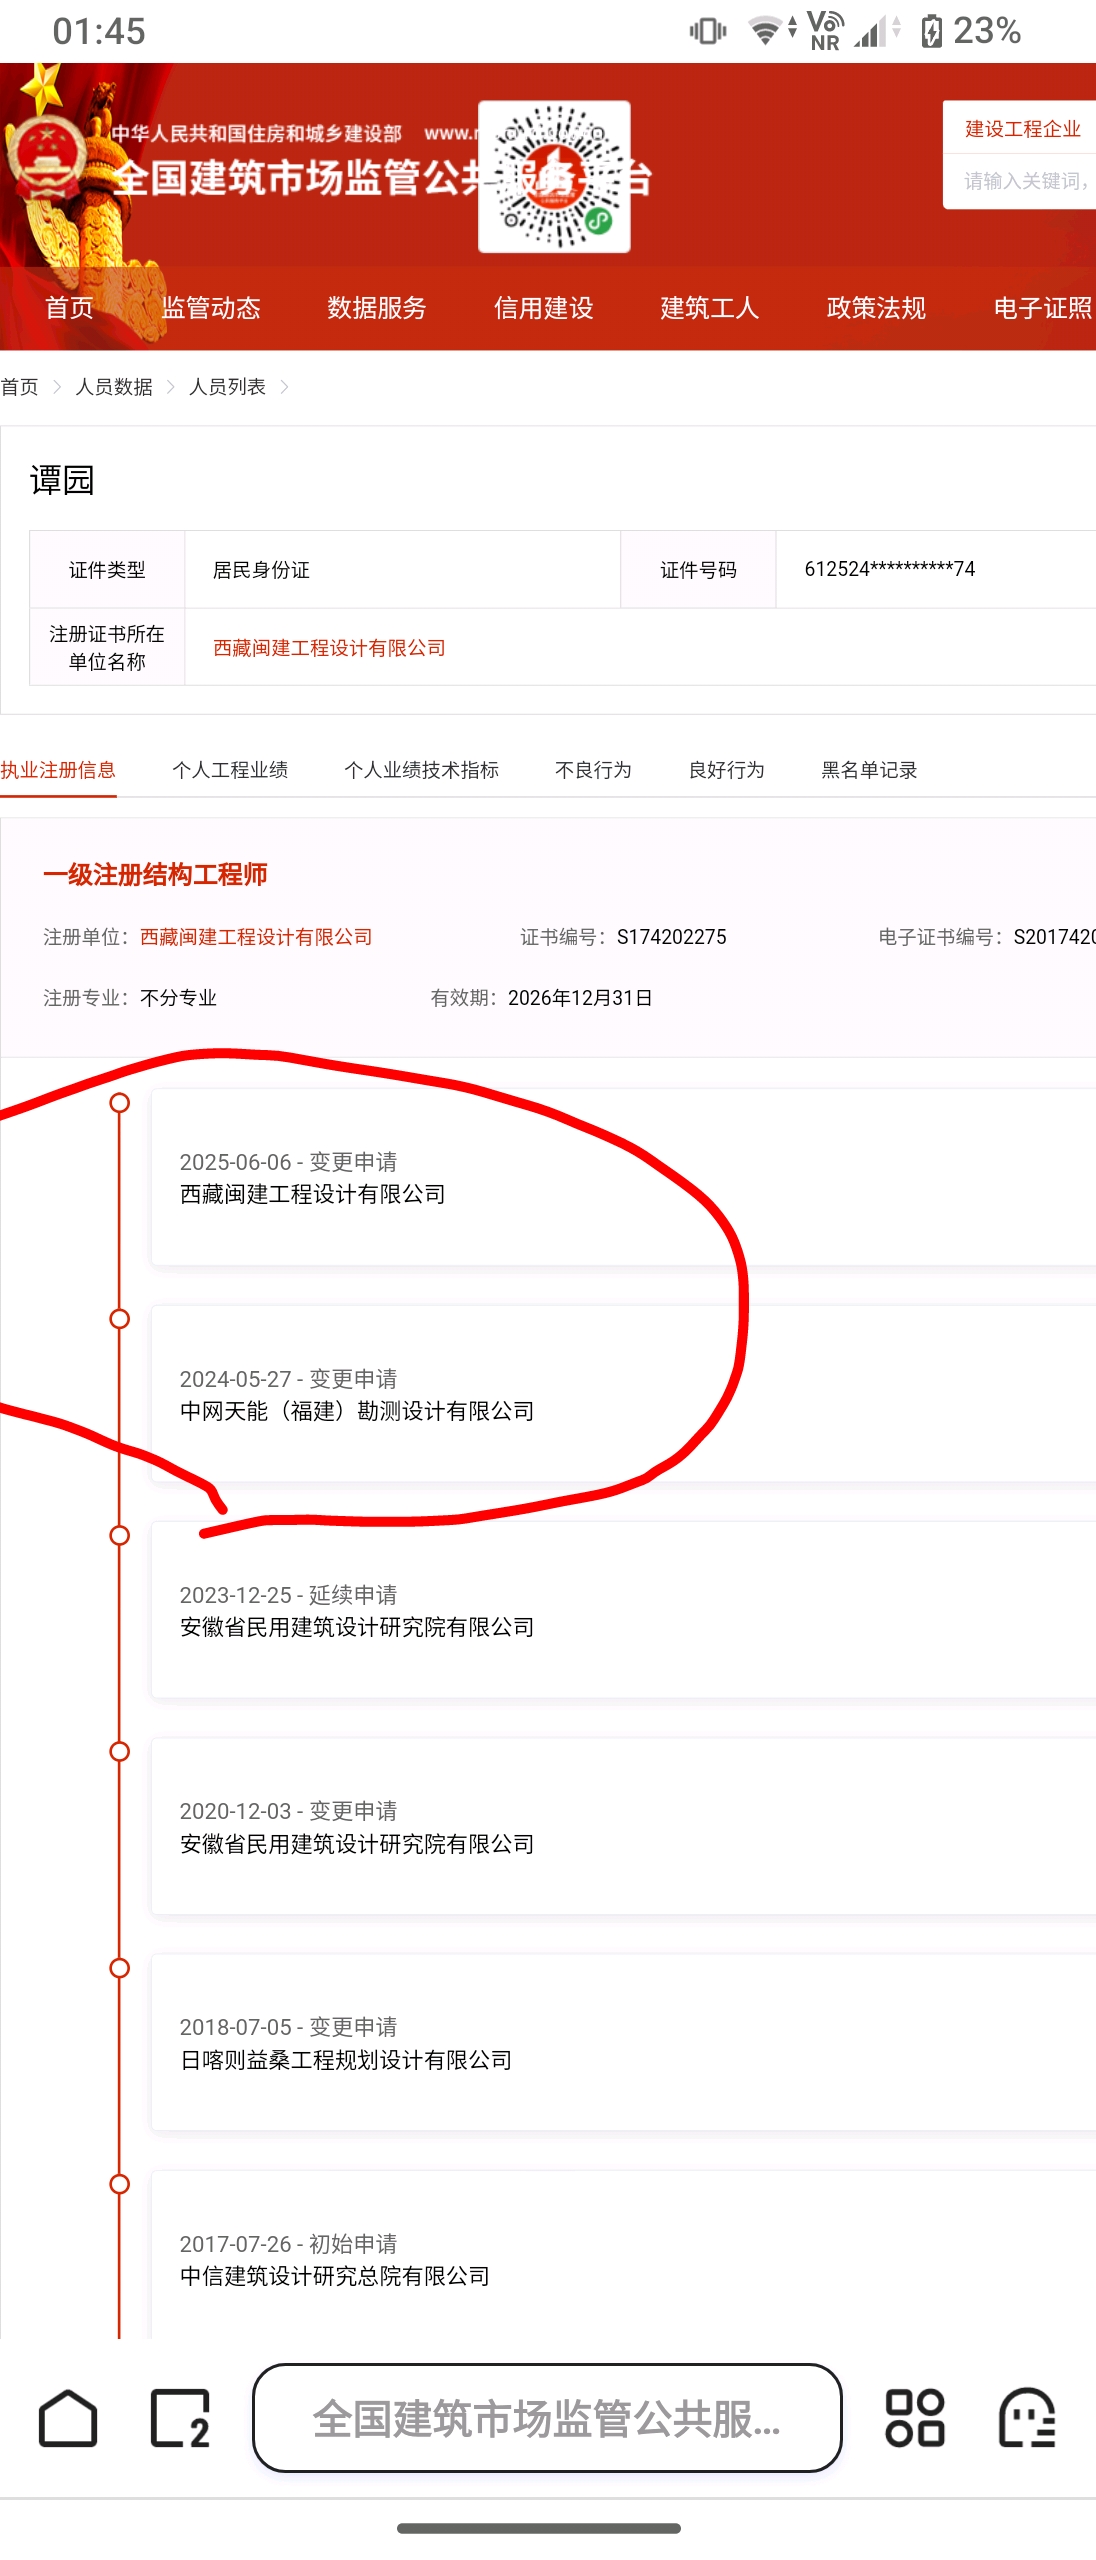Go to 人员数据 in the breadcrumb

pos(114,387)
